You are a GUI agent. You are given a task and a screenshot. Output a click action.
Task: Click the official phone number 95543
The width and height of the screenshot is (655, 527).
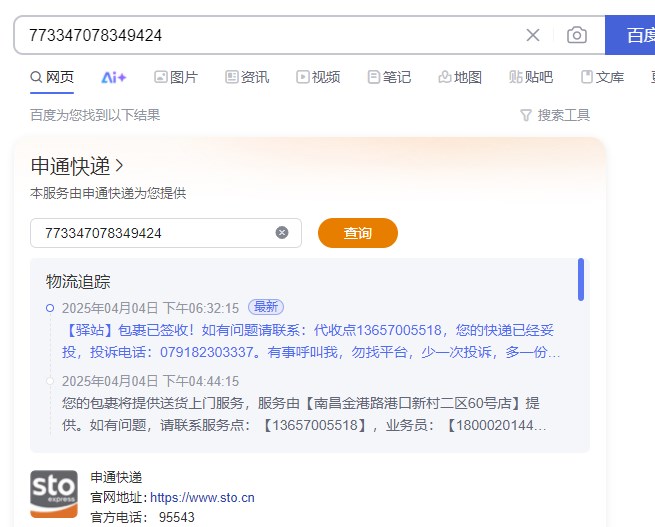(x=177, y=517)
